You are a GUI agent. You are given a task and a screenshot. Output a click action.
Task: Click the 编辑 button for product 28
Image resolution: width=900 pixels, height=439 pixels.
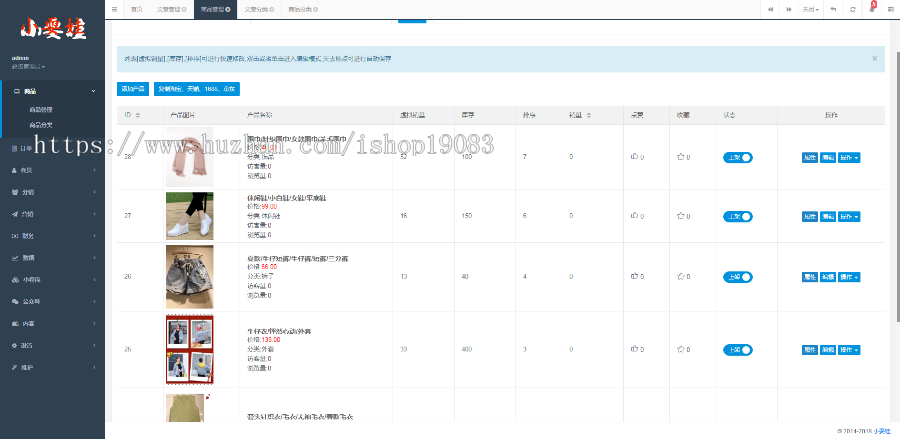click(828, 158)
